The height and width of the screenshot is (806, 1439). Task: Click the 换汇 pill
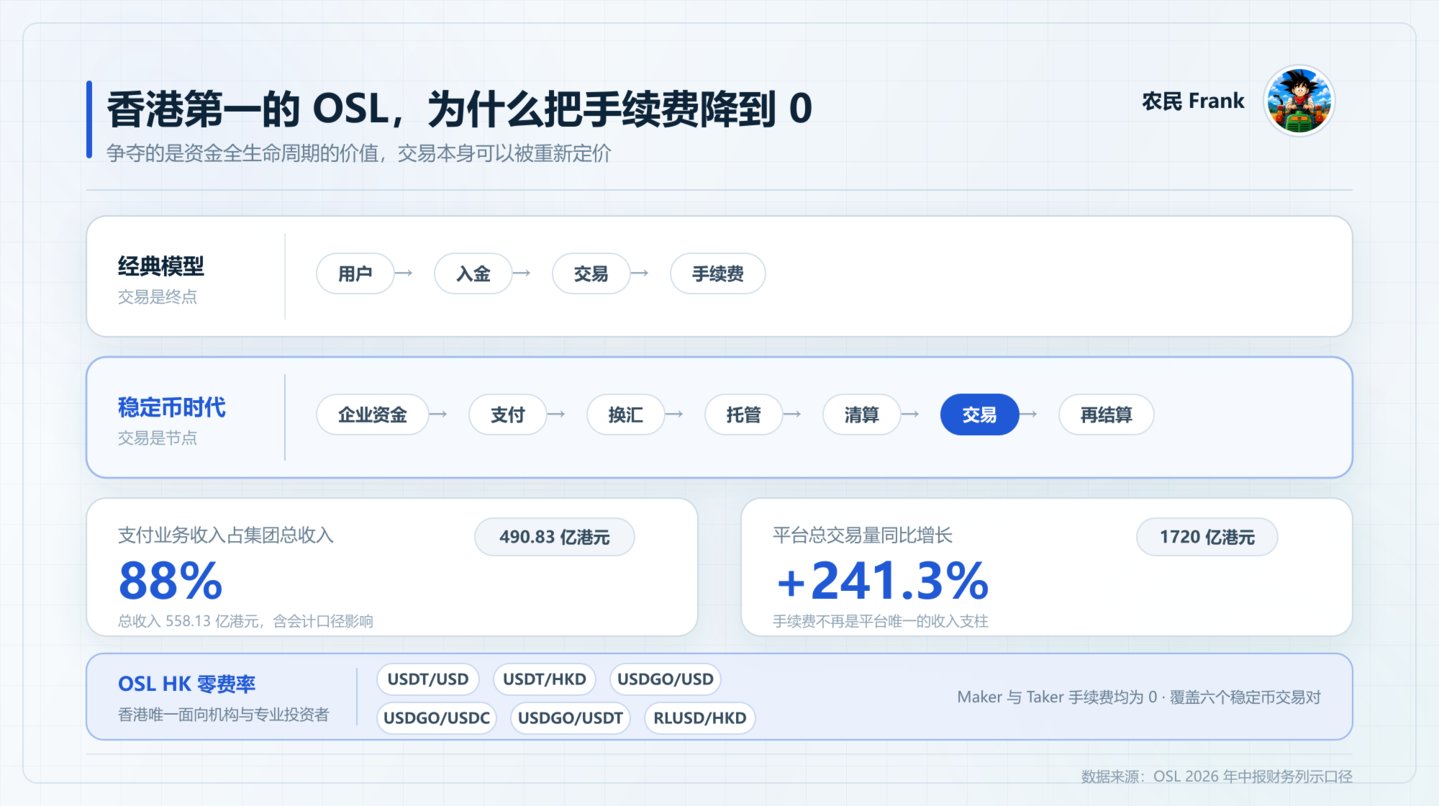pyautogui.click(x=626, y=415)
